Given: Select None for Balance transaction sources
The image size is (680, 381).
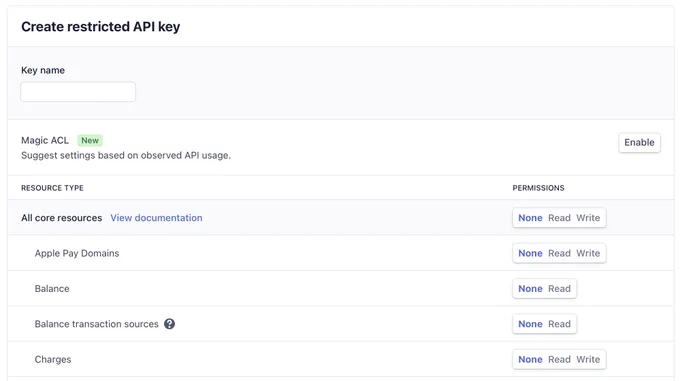Looking at the screenshot, I should [530, 324].
